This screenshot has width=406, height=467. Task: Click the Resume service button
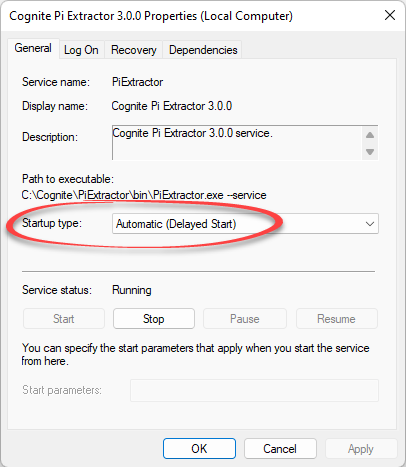(x=336, y=319)
